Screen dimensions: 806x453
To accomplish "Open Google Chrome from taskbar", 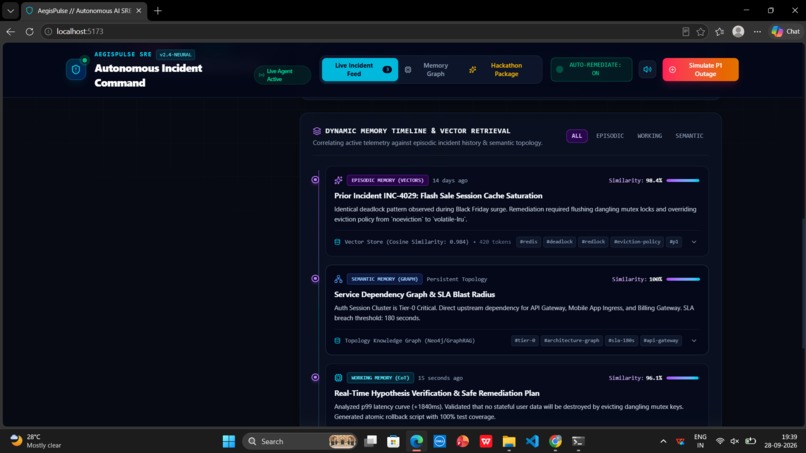I will [x=555, y=441].
